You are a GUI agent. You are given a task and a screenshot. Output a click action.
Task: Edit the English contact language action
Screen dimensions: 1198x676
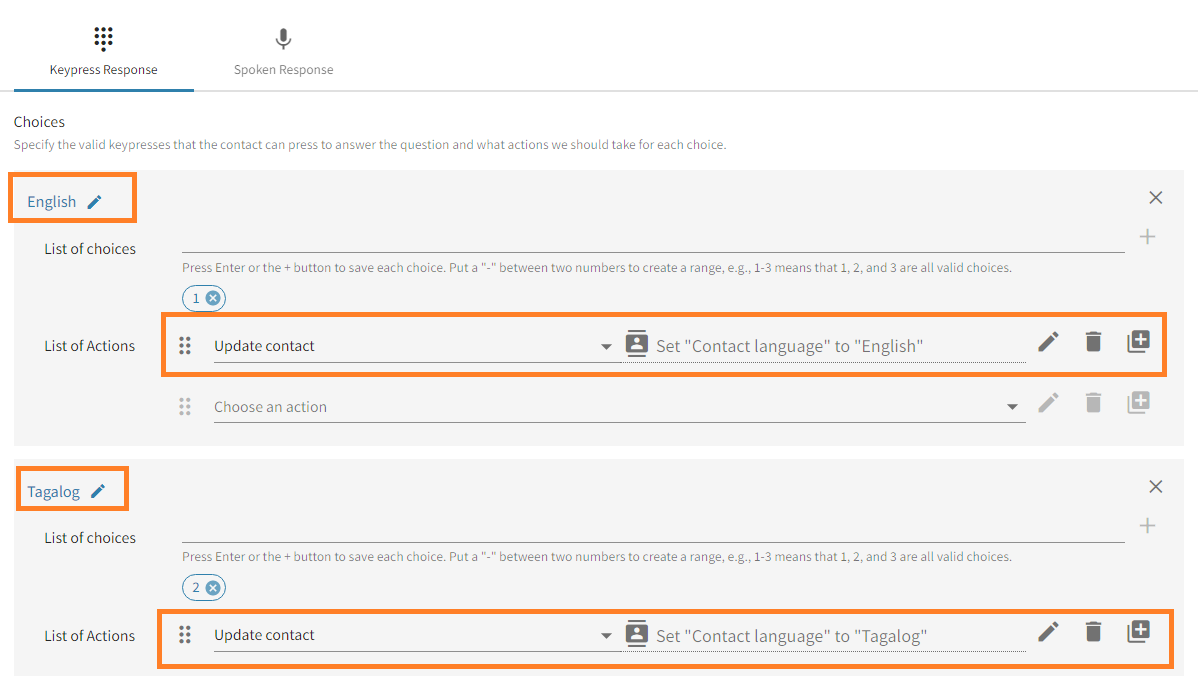(x=1048, y=342)
